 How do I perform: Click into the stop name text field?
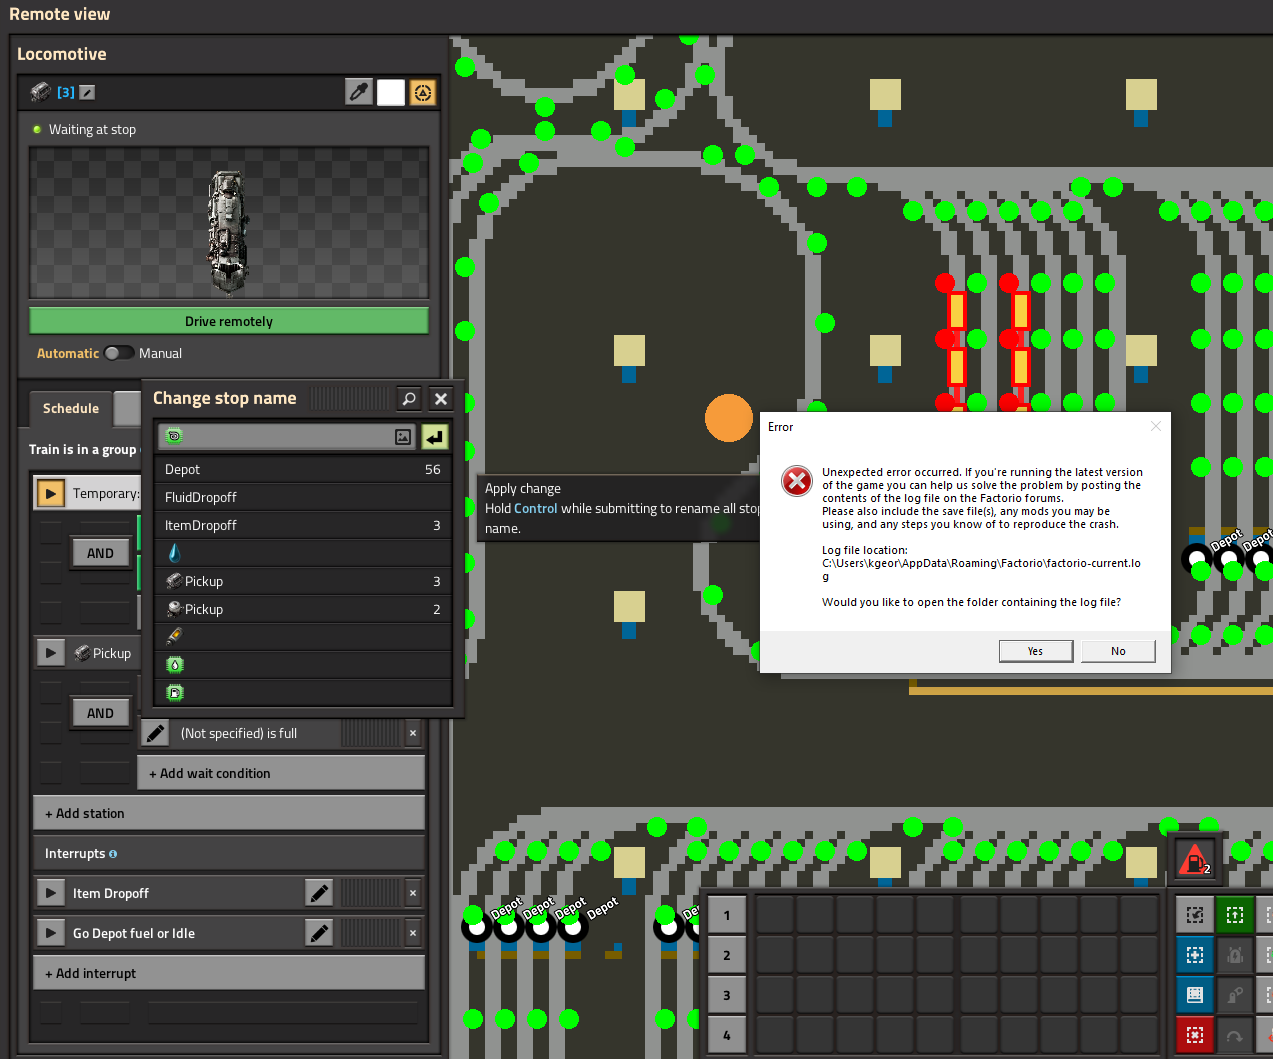point(288,436)
